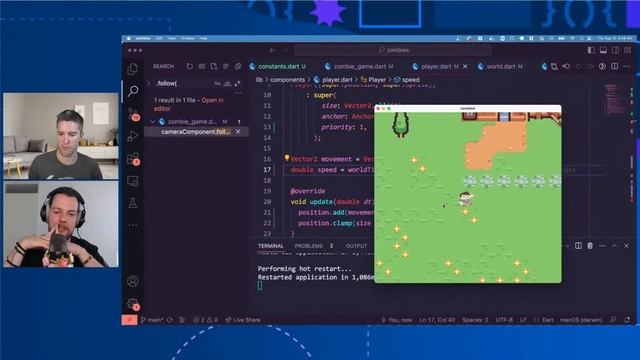Image resolution: width=640 pixels, height=360 pixels.
Task: Collapse zombie_game.dart search result group
Action: pos(152,122)
